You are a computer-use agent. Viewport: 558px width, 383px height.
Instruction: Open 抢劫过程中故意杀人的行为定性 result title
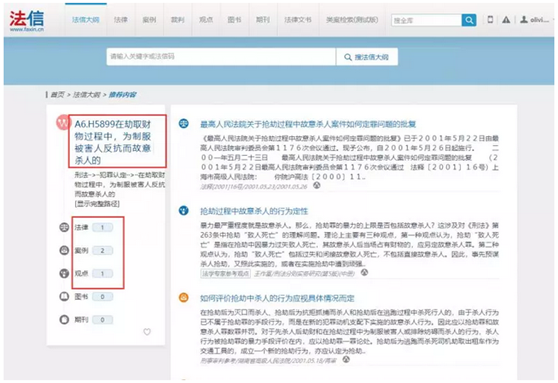pos(254,211)
